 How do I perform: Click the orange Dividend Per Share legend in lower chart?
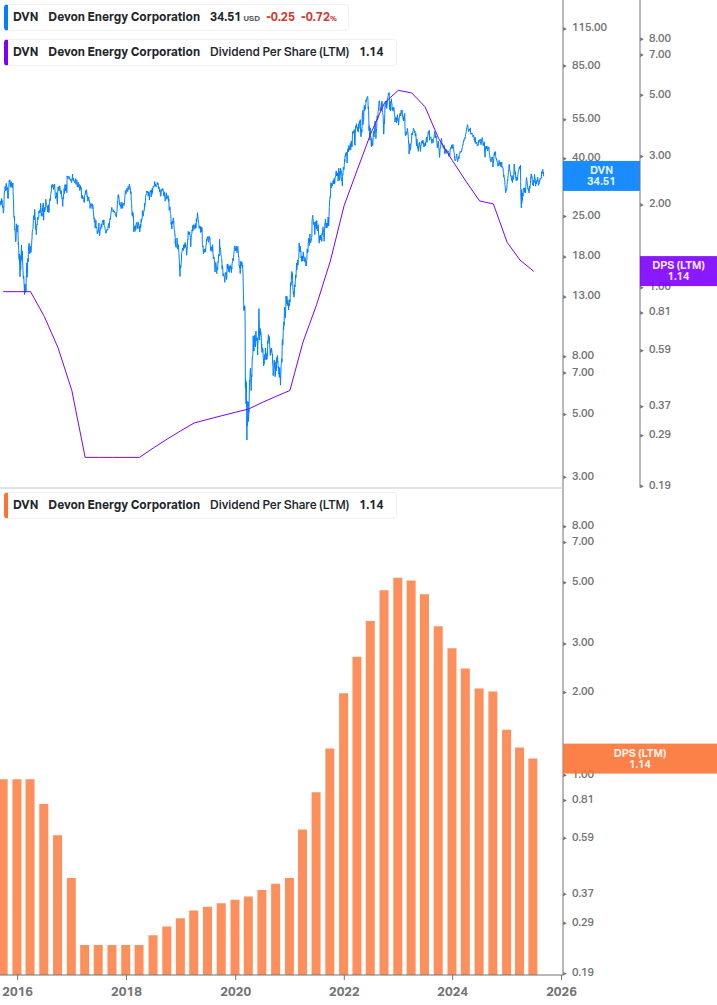(x=199, y=505)
